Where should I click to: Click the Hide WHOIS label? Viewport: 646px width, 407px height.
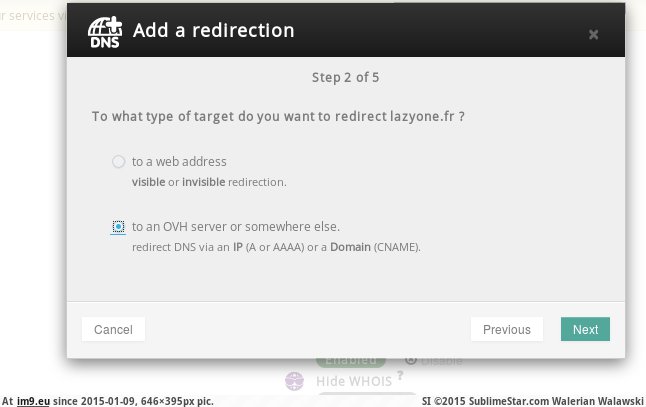(x=354, y=382)
